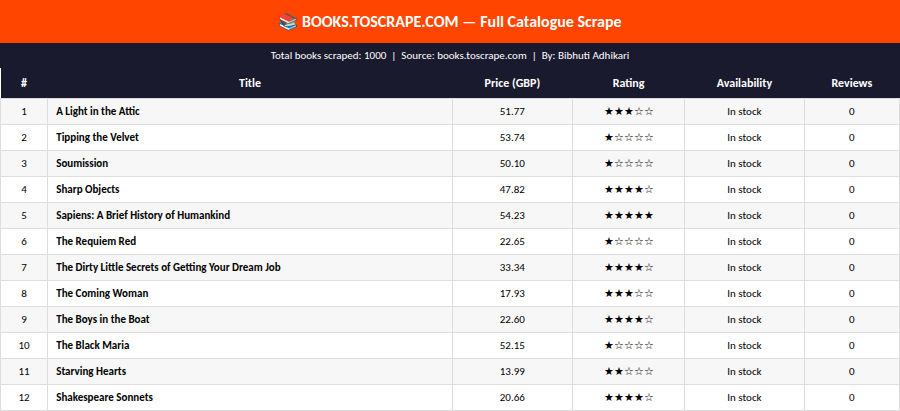The image size is (900, 411).
Task: Click the books emoji icon in header
Action: (288, 22)
